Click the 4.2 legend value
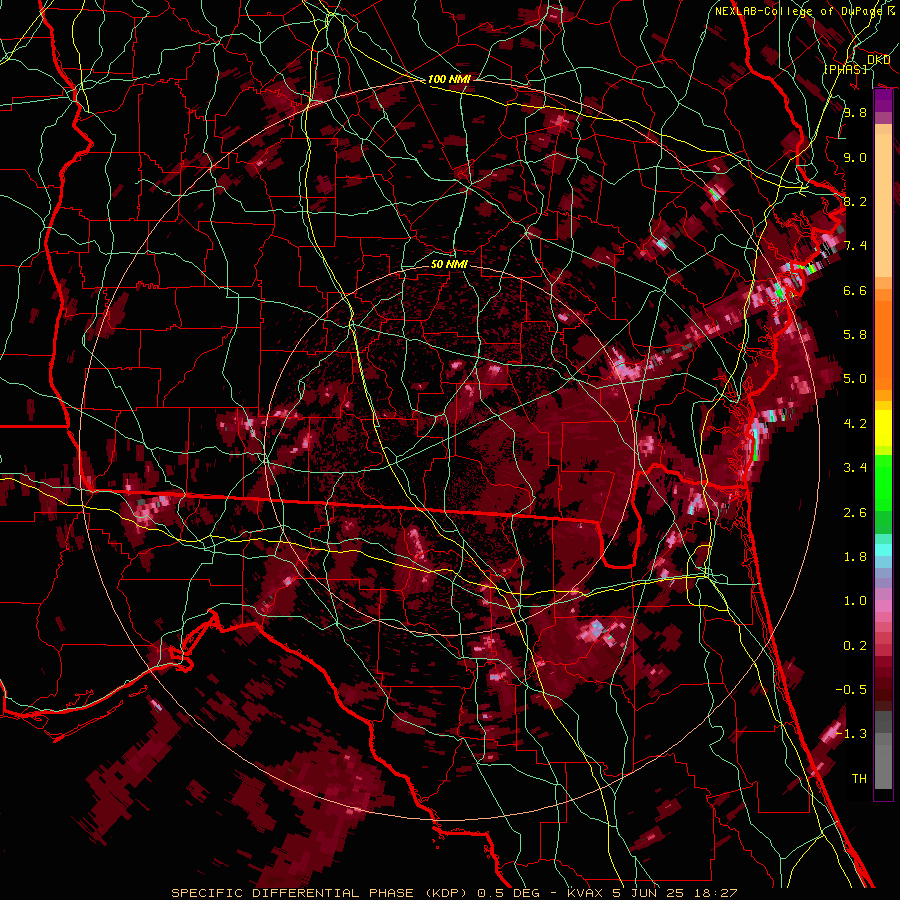The width and height of the screenshot is (900, 900). pyautogui.click(x=855, y=424)
